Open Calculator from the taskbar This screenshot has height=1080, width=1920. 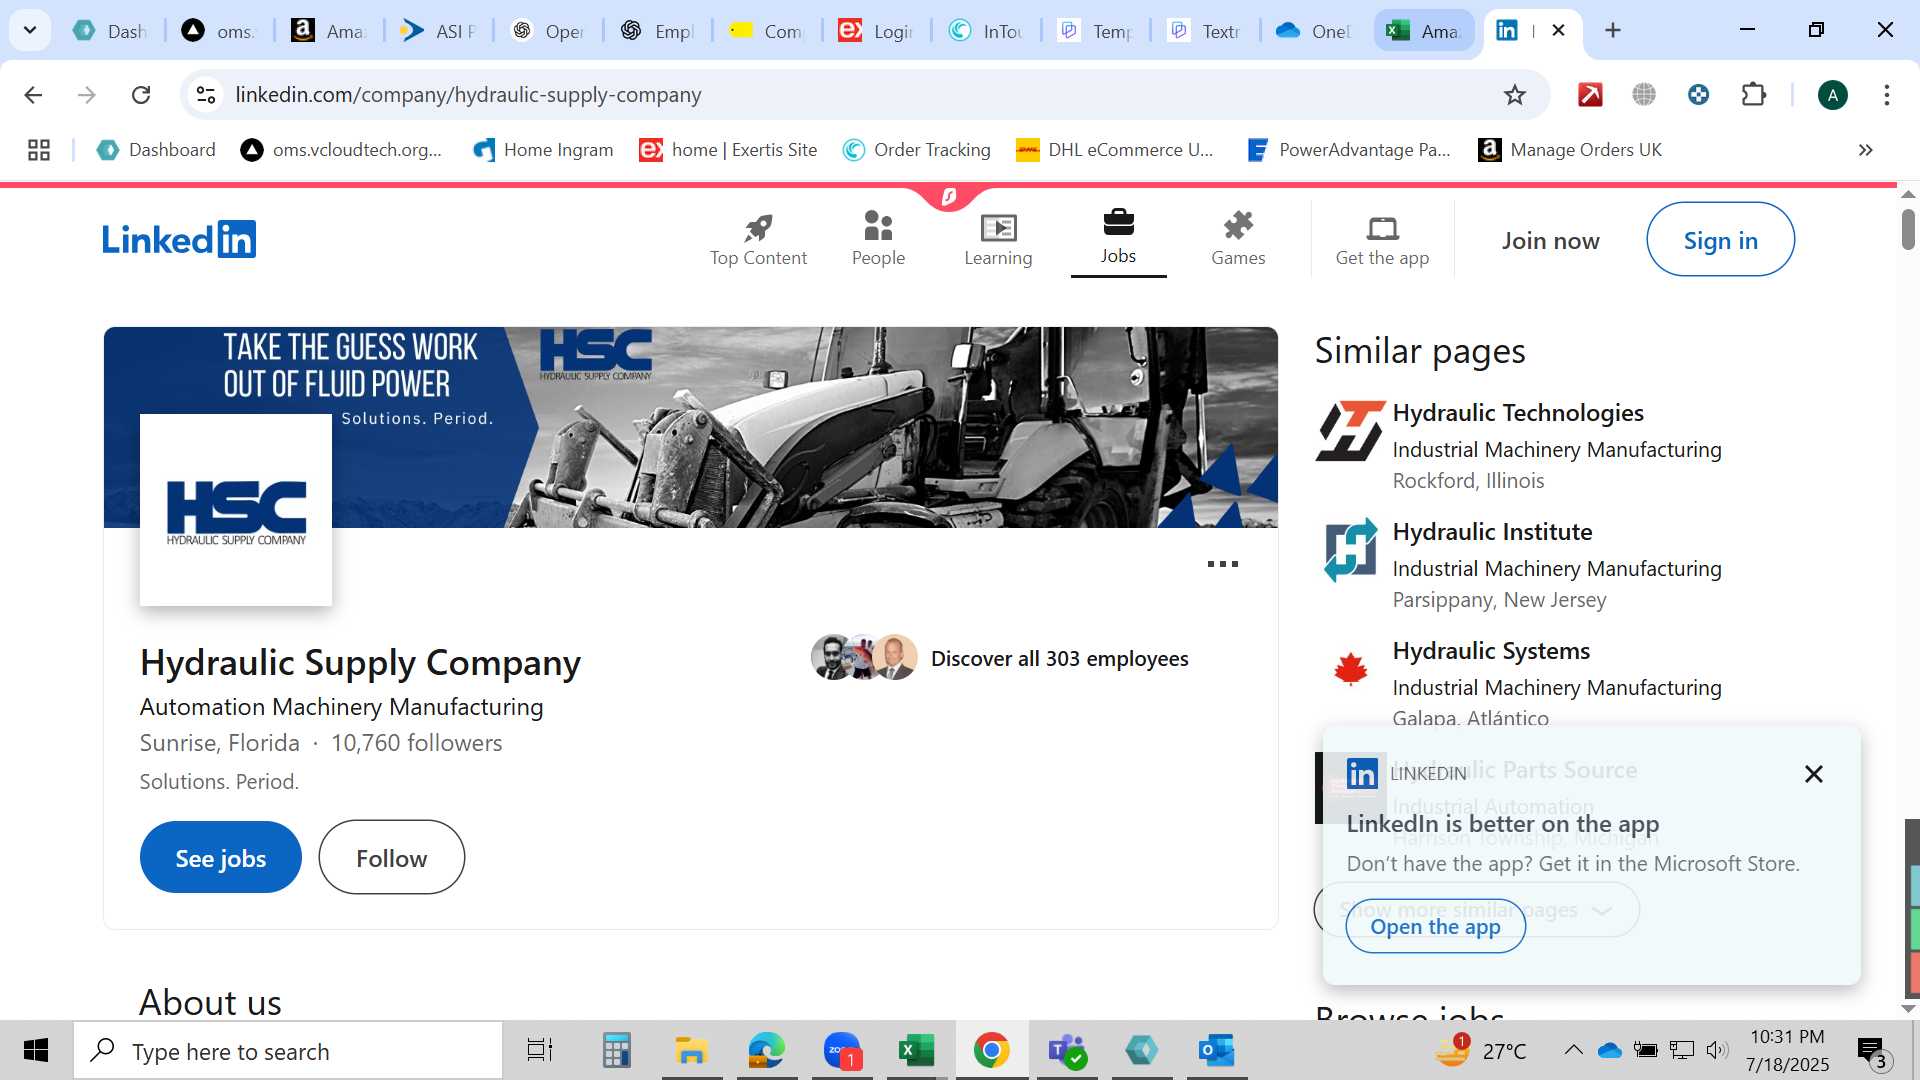point(616,1051)
